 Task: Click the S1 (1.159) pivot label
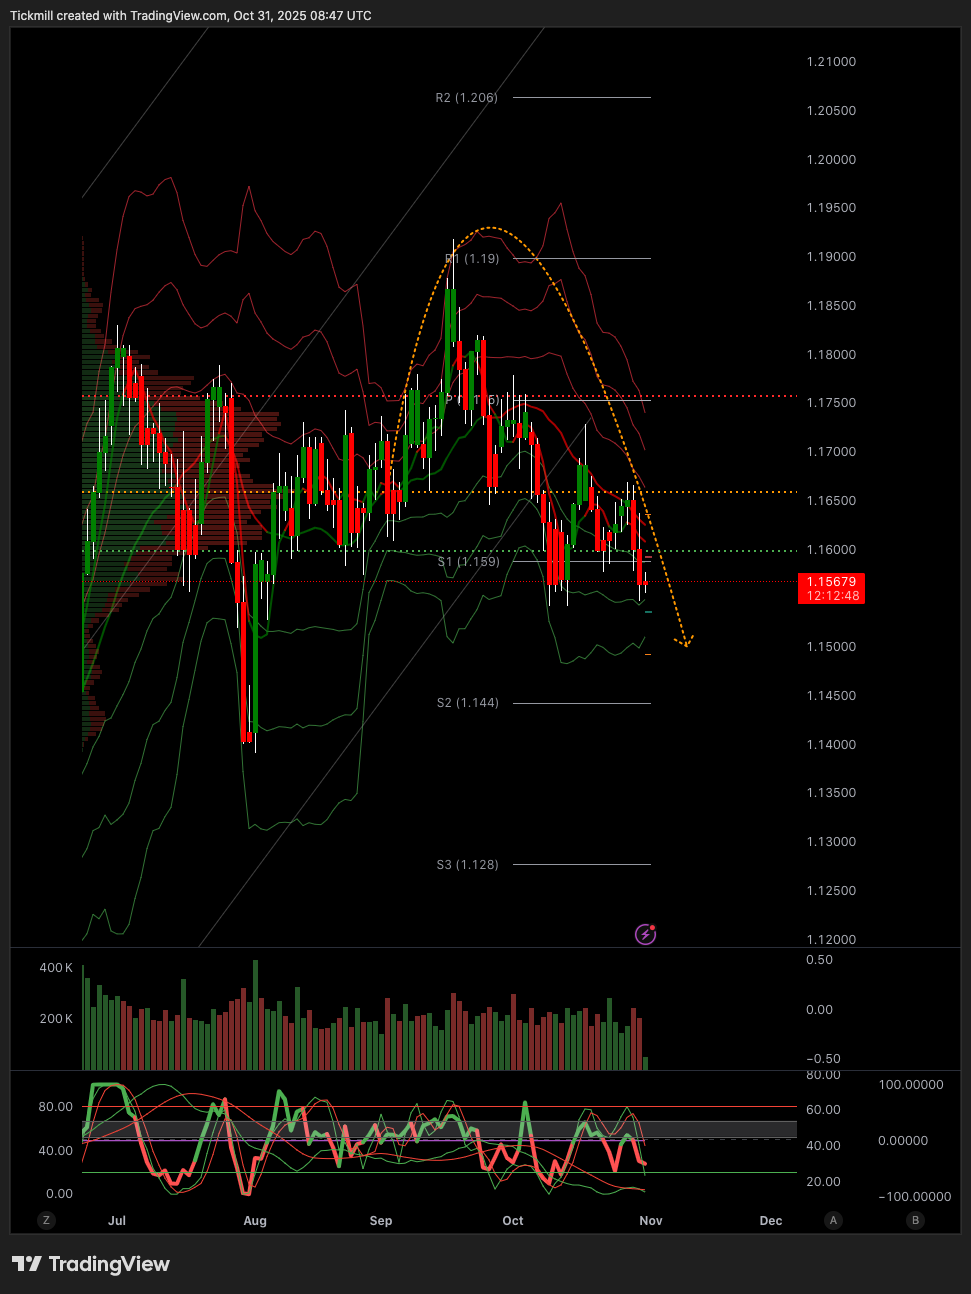click(468, 562)
